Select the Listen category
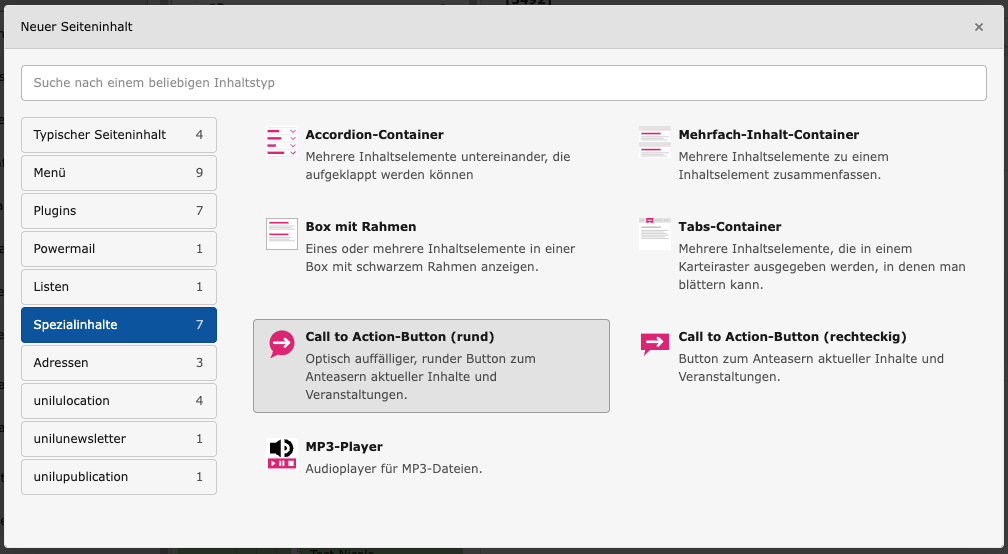Image resolution: width=1008 pixels, height=554 pixels. [x=118, y=287]
